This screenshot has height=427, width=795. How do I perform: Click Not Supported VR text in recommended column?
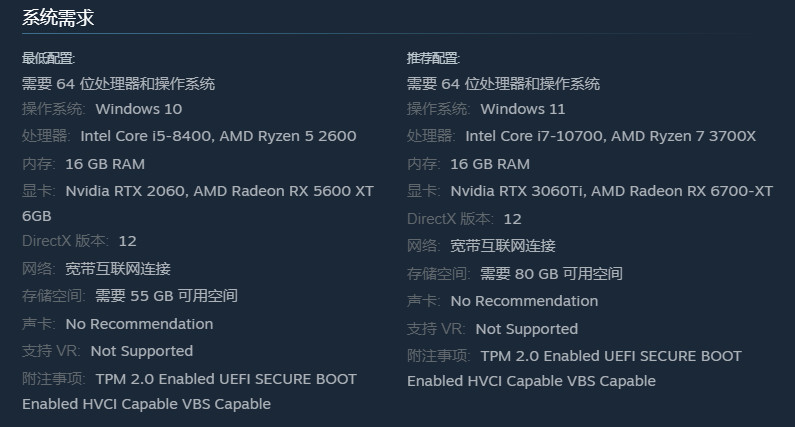[527, 329]
